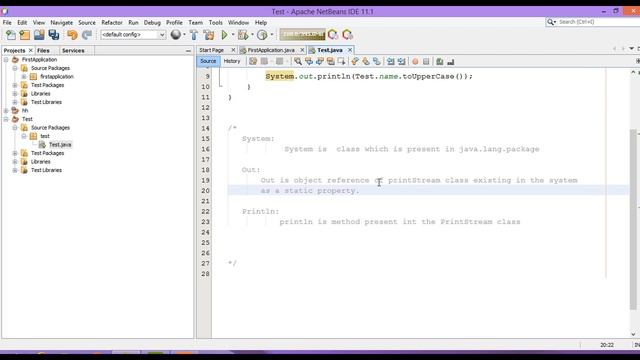Select Test Packages under FirstApplication

[47, 85]
